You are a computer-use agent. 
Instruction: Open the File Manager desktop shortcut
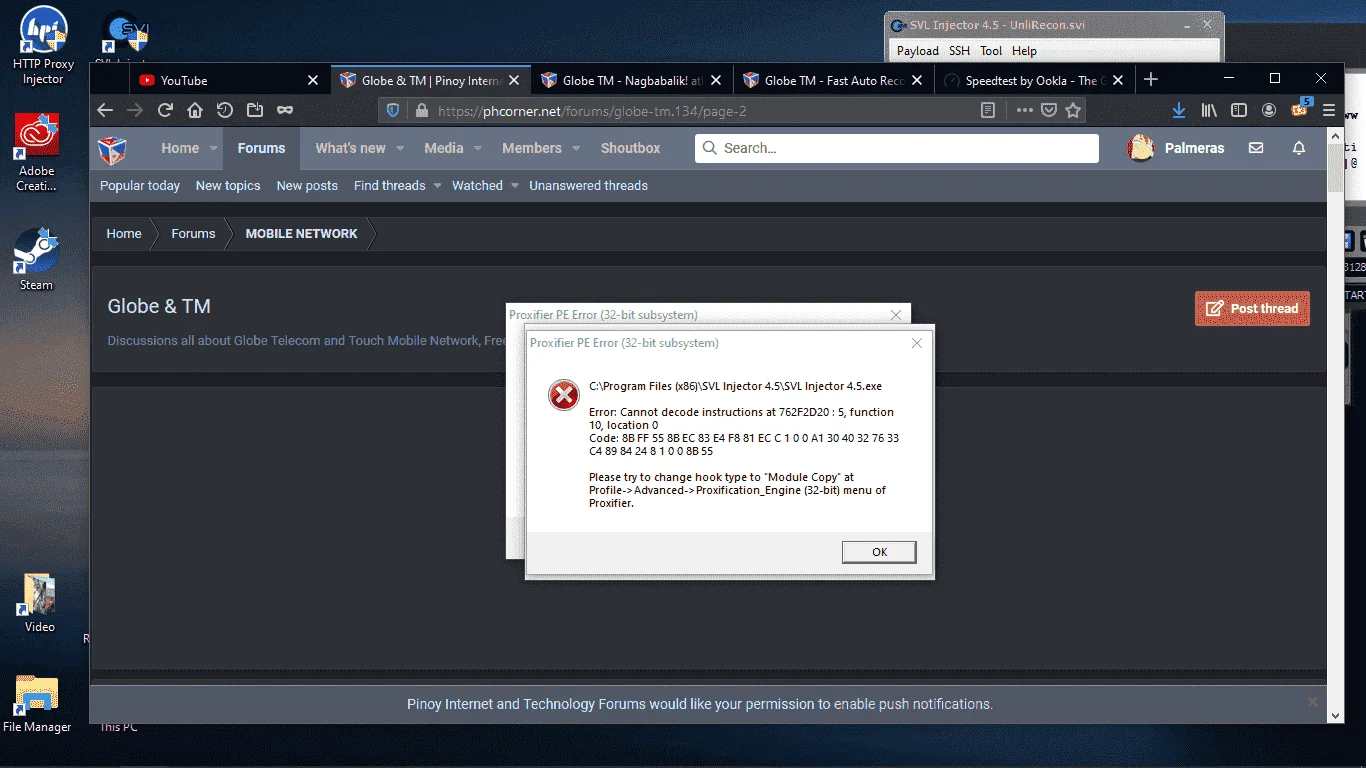click(x=37, y=705)
